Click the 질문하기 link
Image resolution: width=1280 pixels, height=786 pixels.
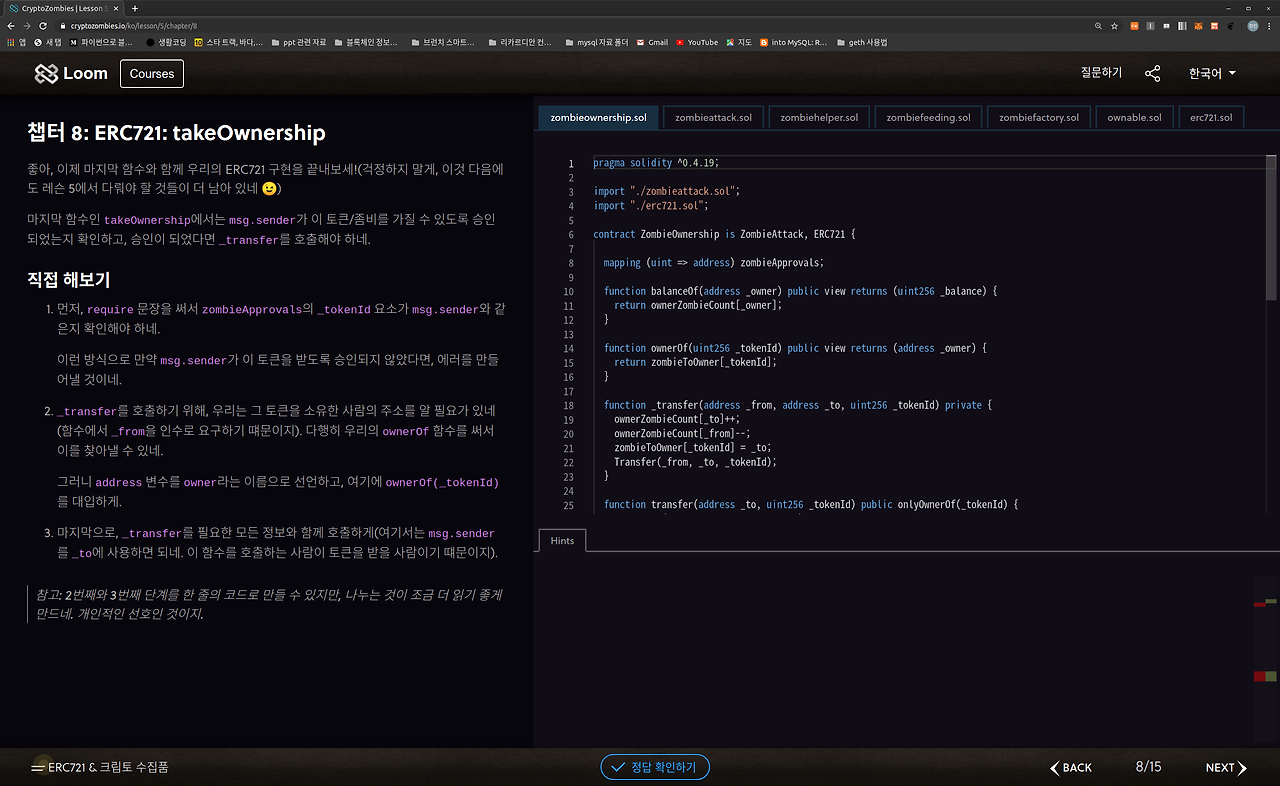(1101, 73)
